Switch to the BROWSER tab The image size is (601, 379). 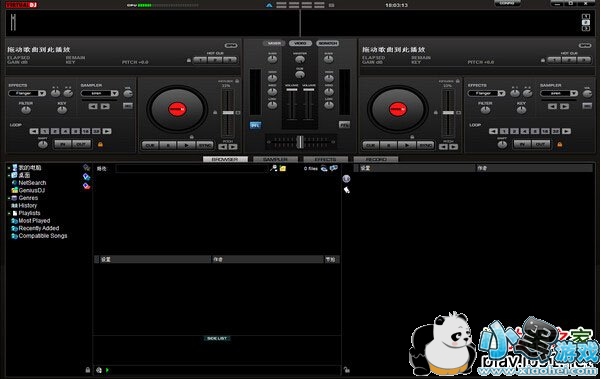coord(225,159)
